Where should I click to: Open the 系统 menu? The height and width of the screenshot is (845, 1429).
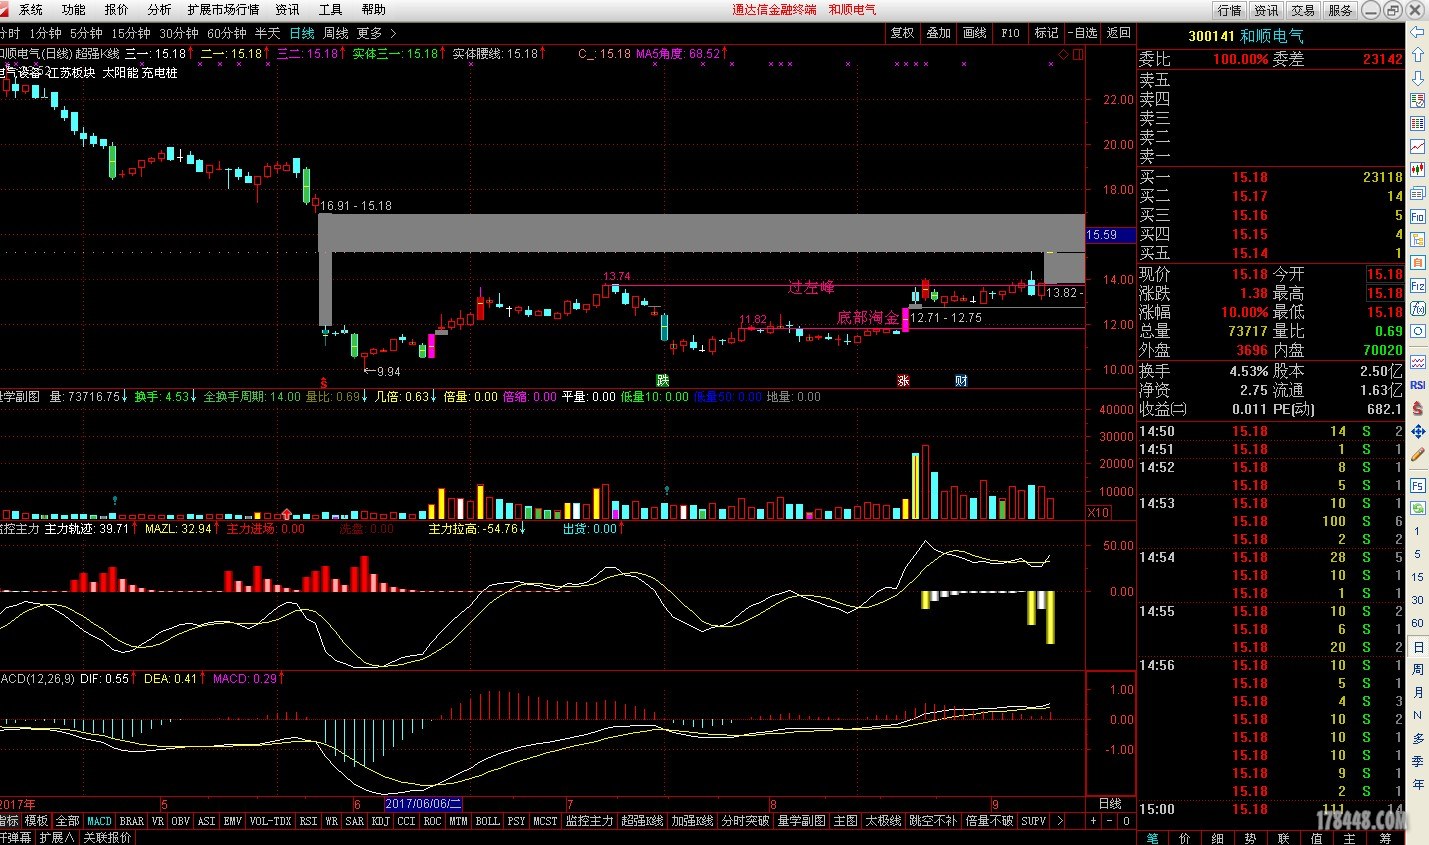coord(31,9)
